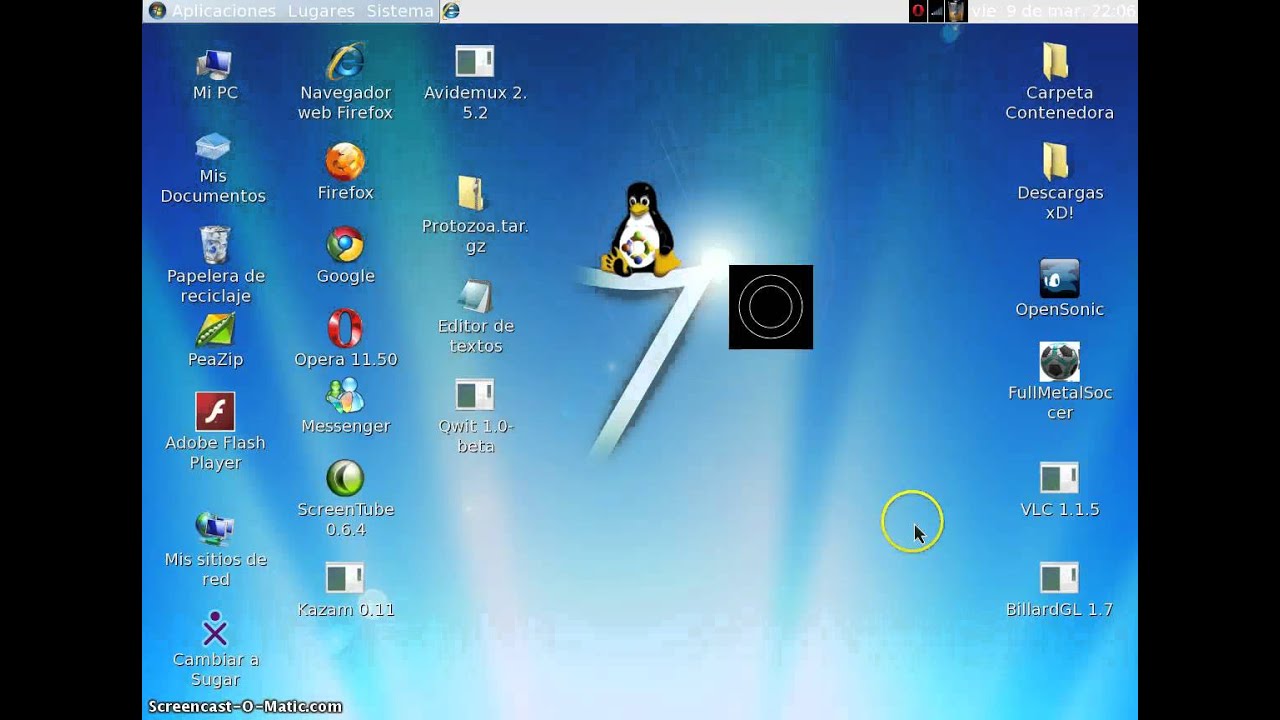Image resolution: width=1280 pixels, height=720 pixels.
Task: Open Mis sitios de red icon
Action: point(215,528)
